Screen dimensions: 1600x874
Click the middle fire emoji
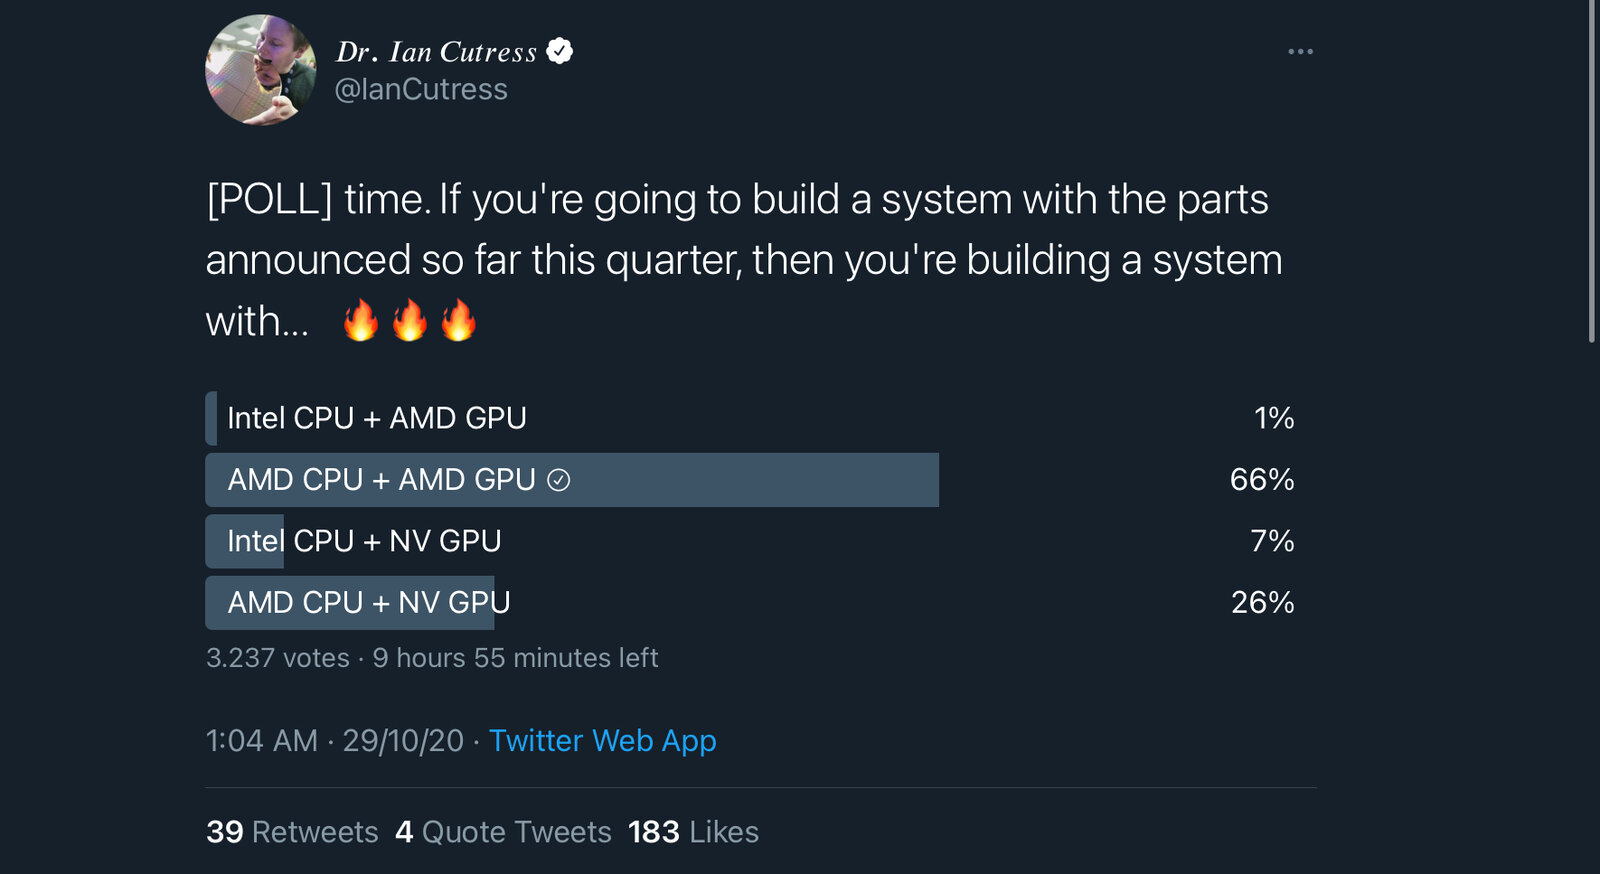point(410,321)
